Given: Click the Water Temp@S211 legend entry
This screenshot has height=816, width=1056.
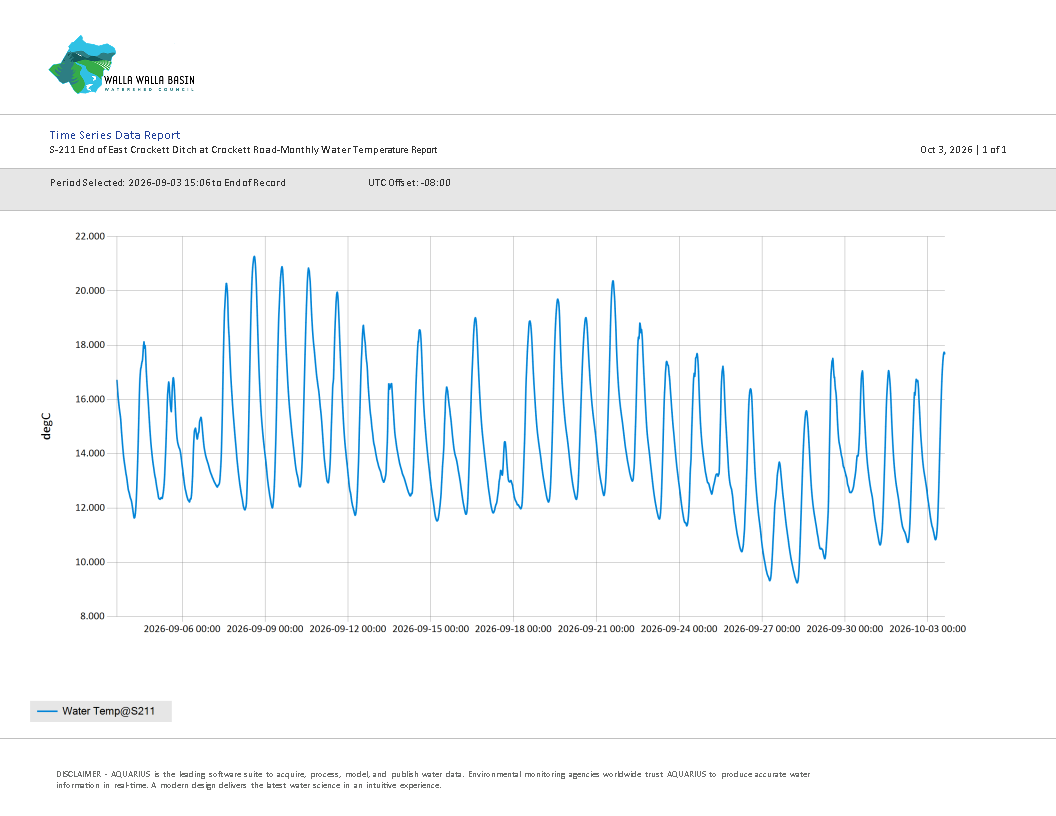Looking at the screenshot, I should click(101, 711).
